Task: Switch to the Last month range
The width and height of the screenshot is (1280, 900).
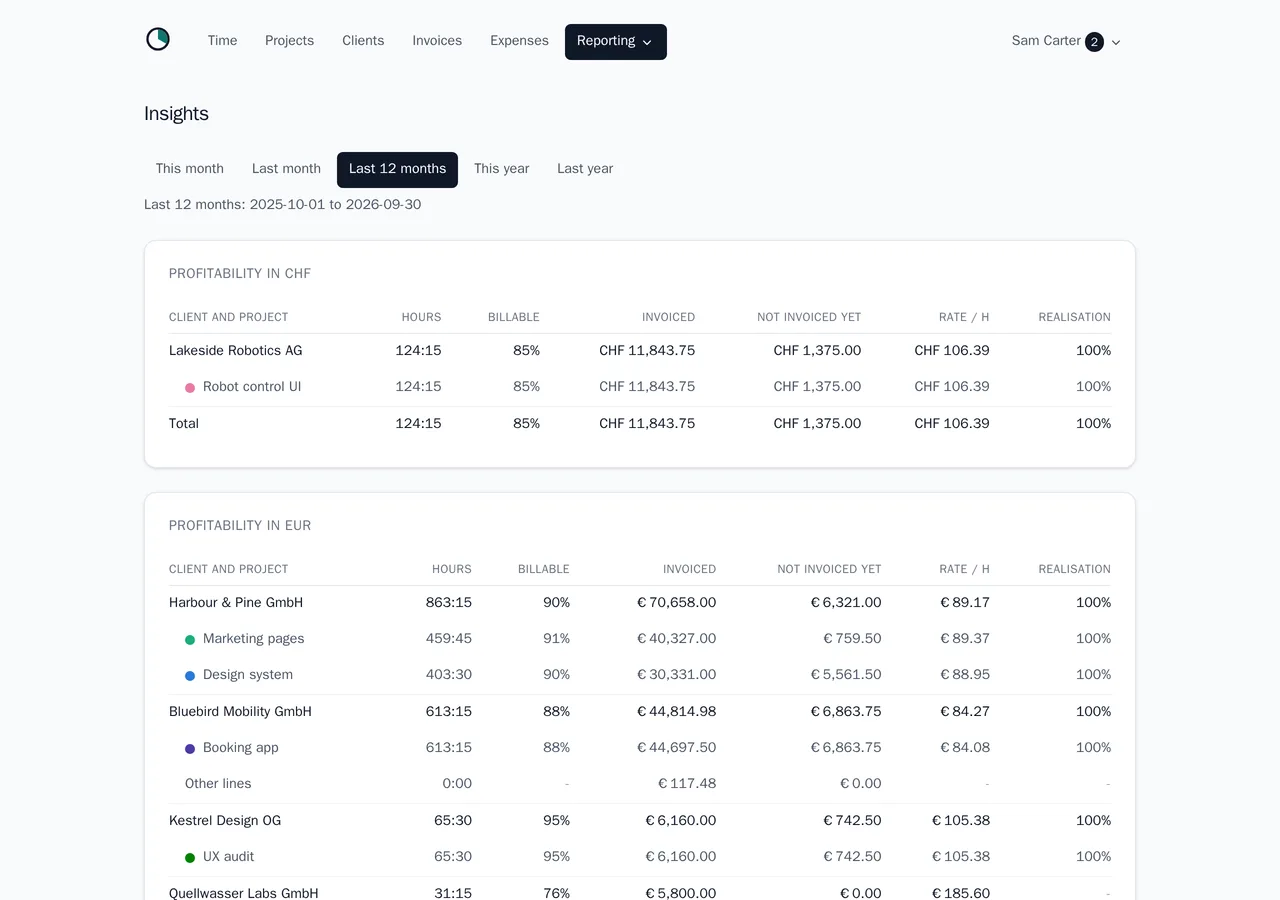Action: click(286, 169)
